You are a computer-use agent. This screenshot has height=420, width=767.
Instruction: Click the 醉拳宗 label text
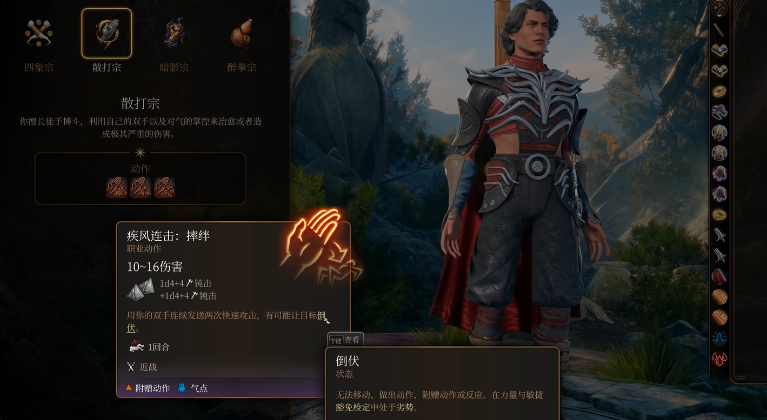click(242, 67)
